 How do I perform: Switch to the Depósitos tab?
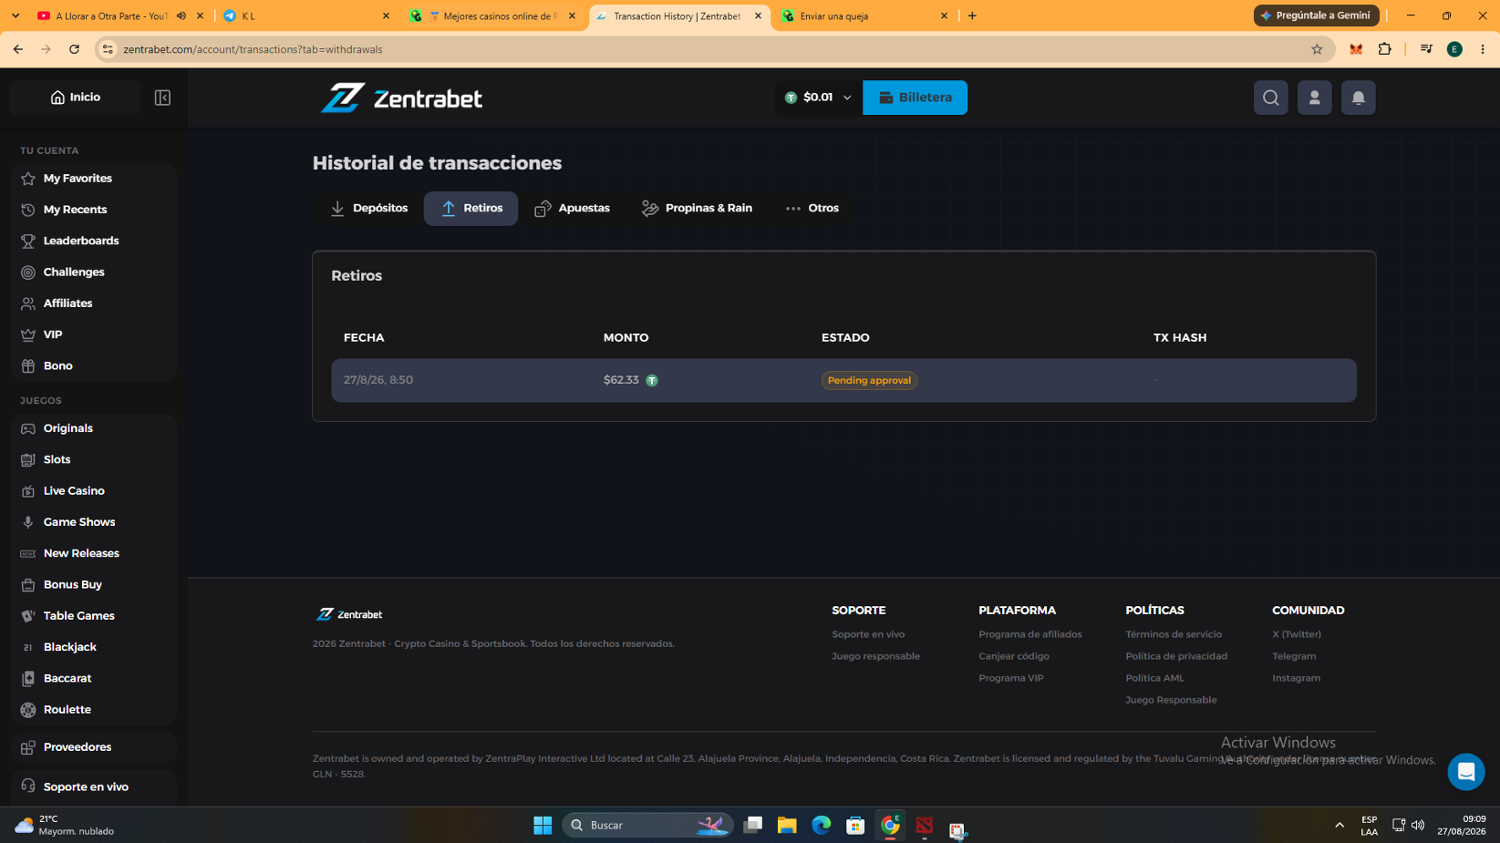[369, 208]
